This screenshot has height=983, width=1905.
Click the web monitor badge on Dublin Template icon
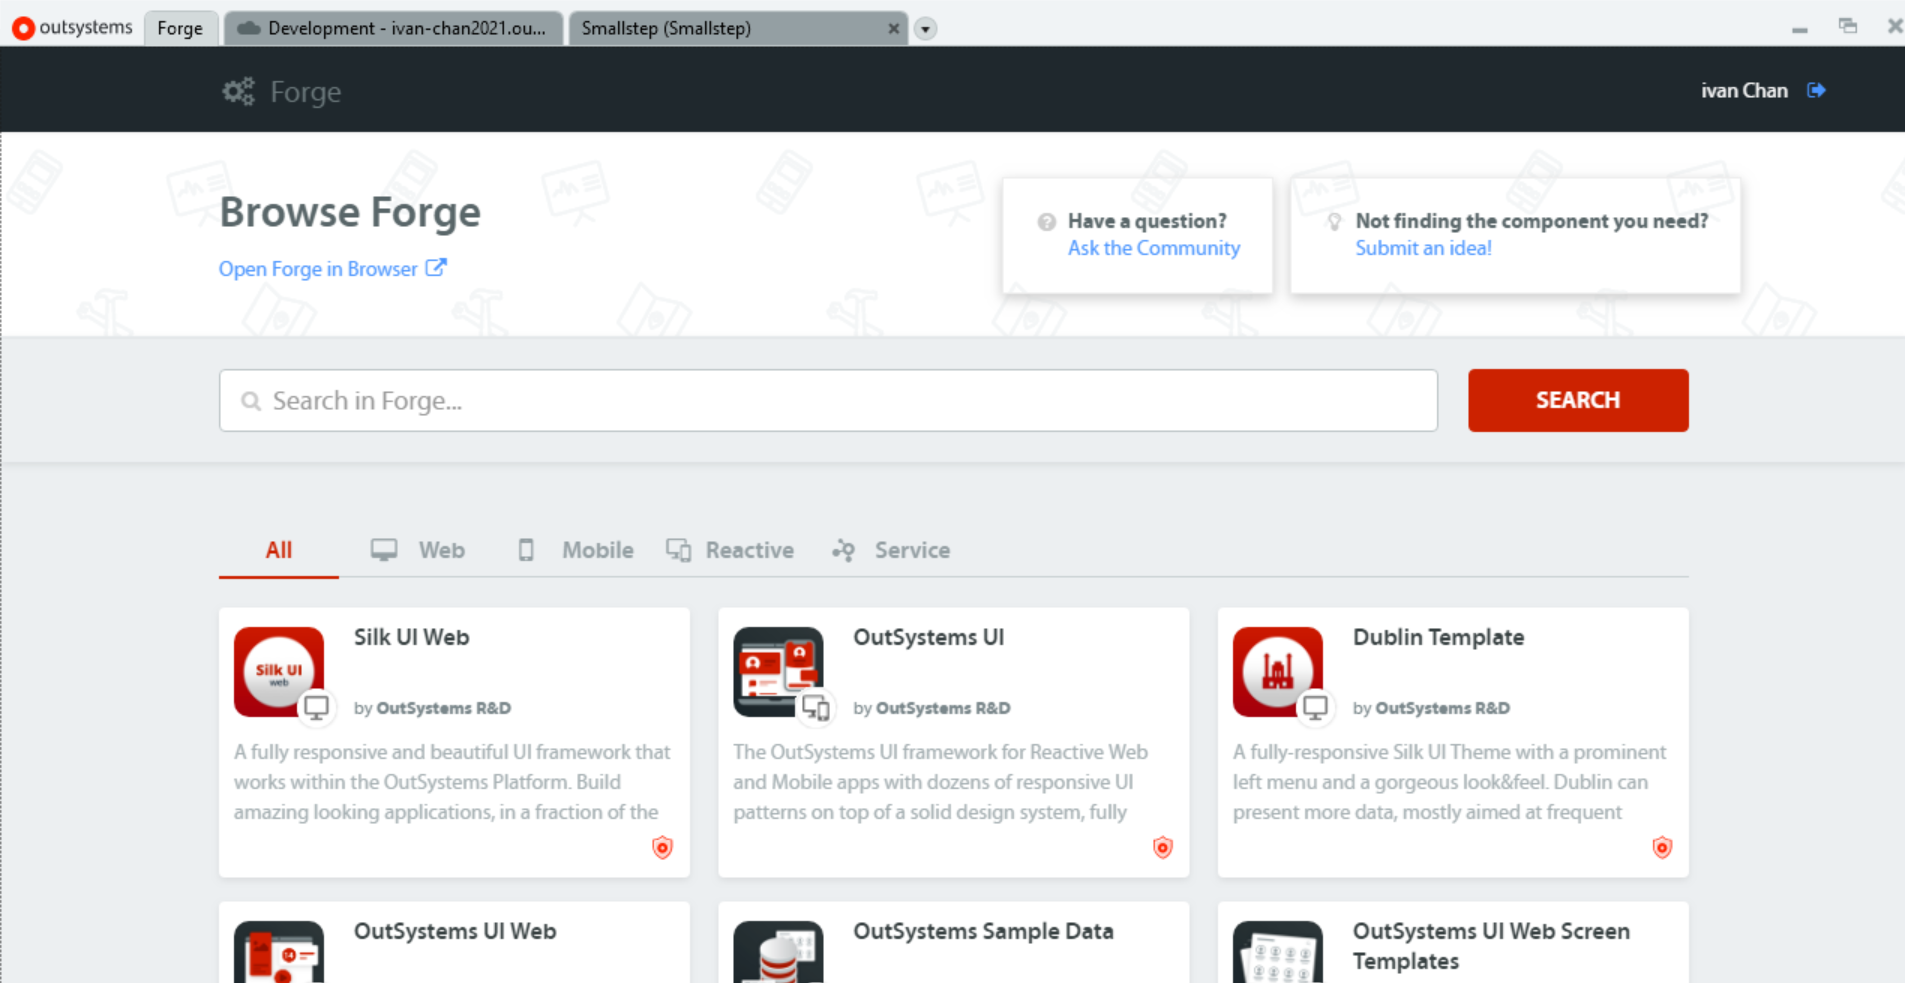point(1316,707)
